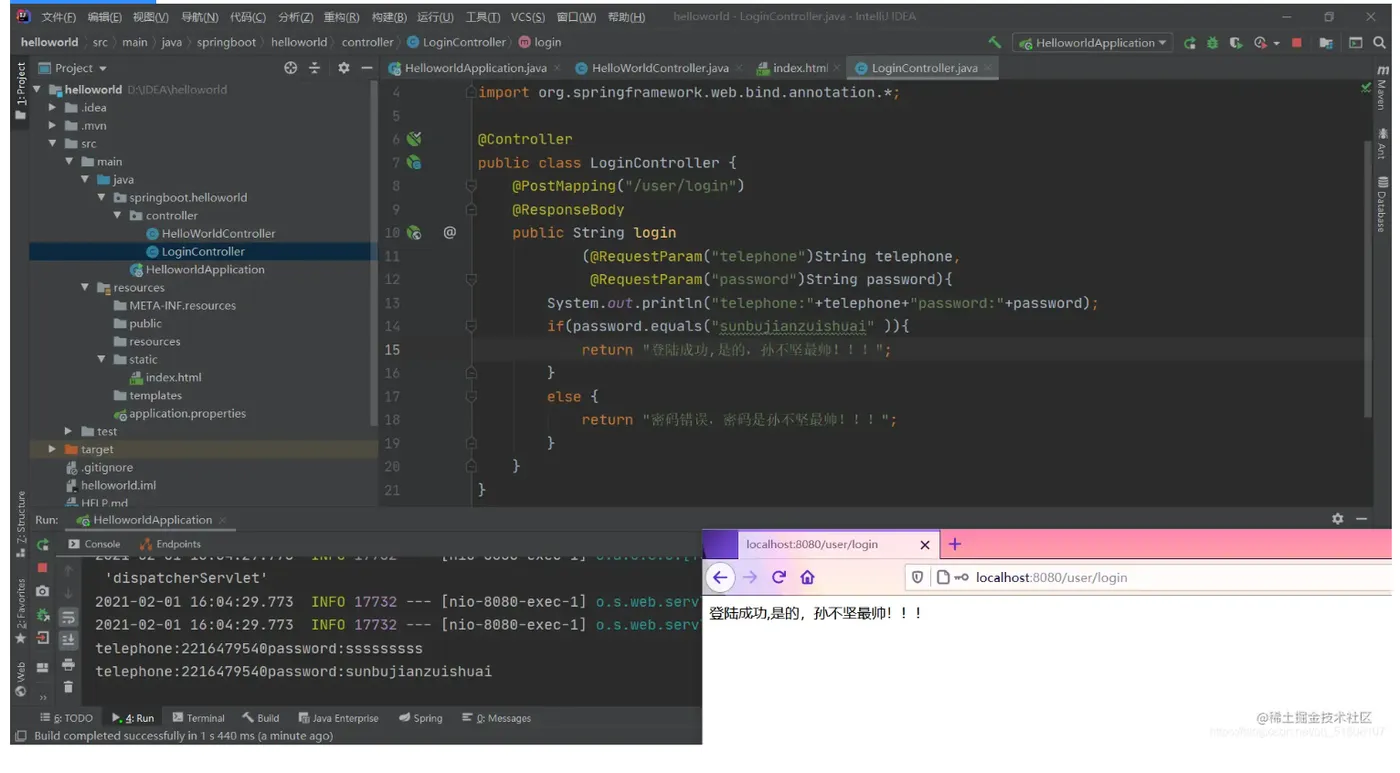Switch to HelloworldApplication.java editor tab

click(x=475, y=68)
